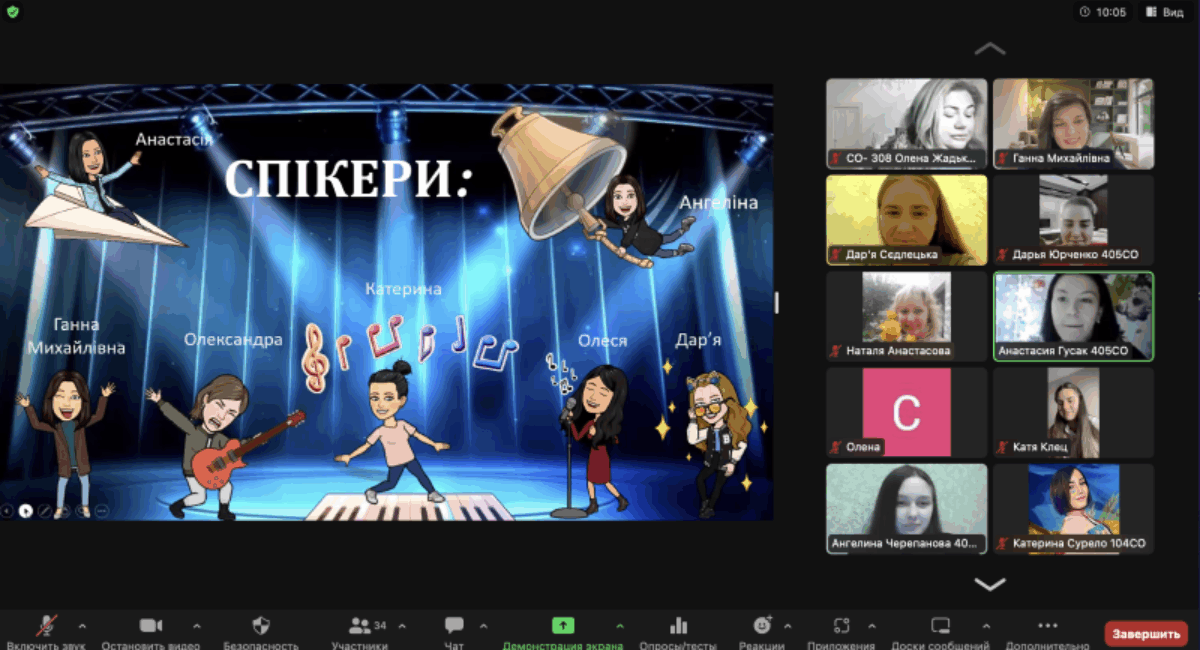Open the Реакции emoji reactions

(x=762, y=626)
